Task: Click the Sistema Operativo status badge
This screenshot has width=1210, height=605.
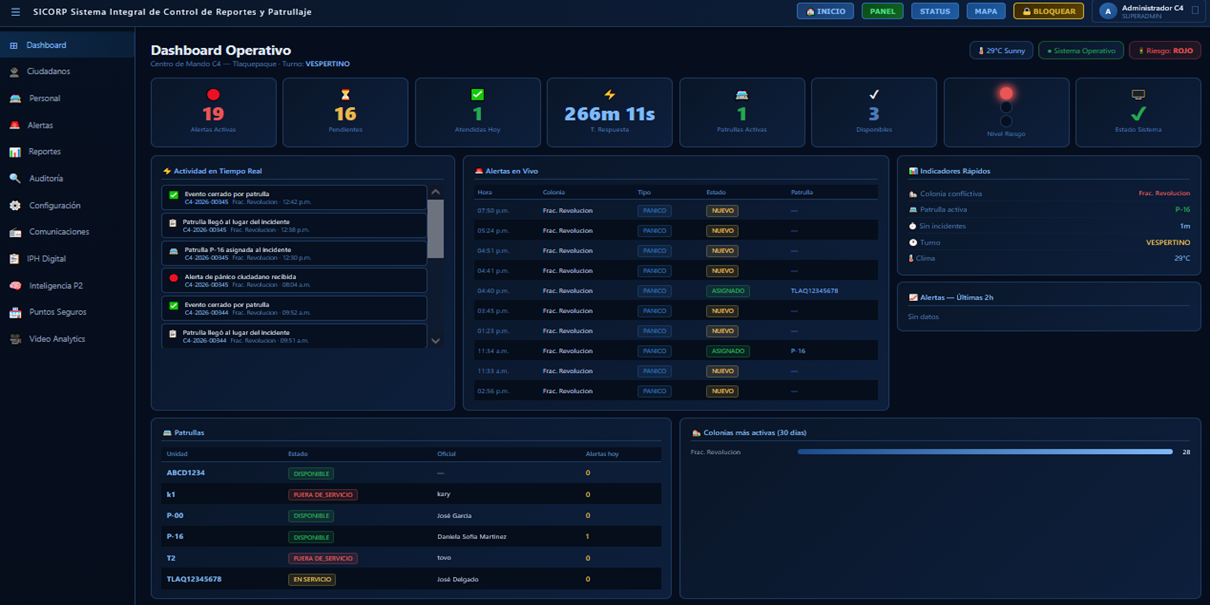Action: 1081,50
